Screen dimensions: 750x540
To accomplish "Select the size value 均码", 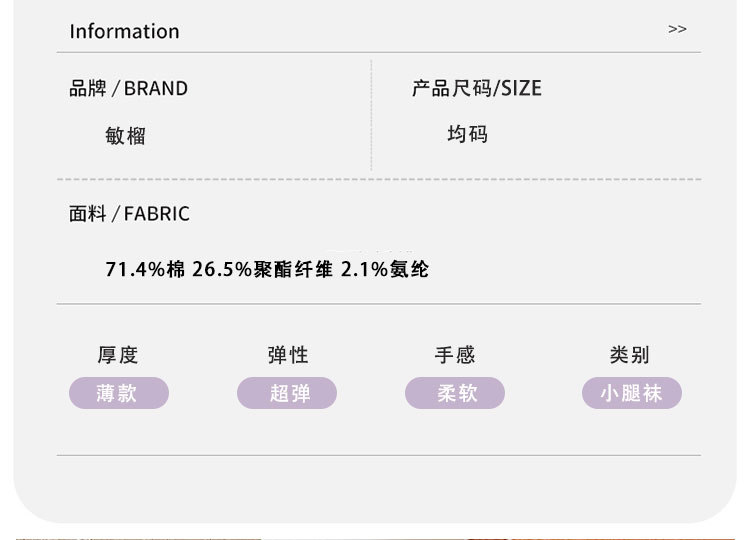I will [467, 134].
